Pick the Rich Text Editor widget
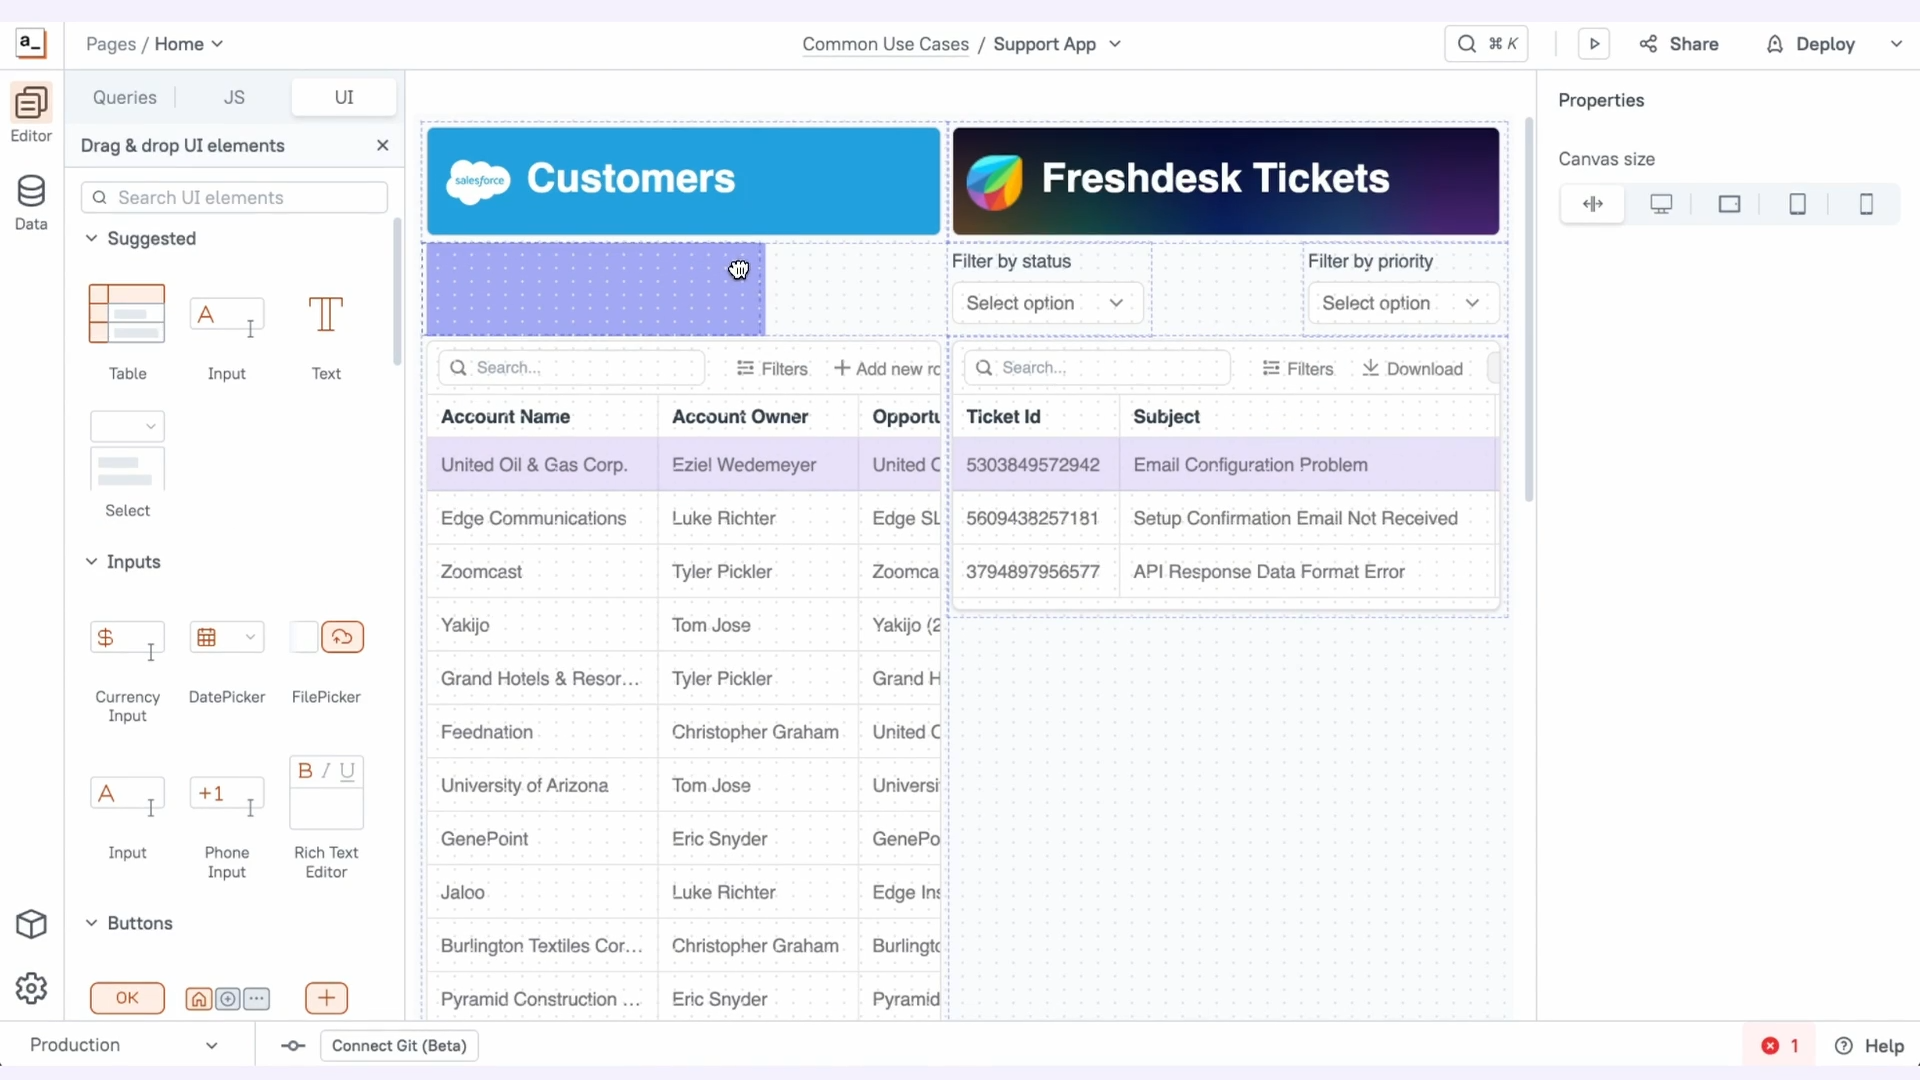This screenshot has height=1080, width=1920. [326, 793]
